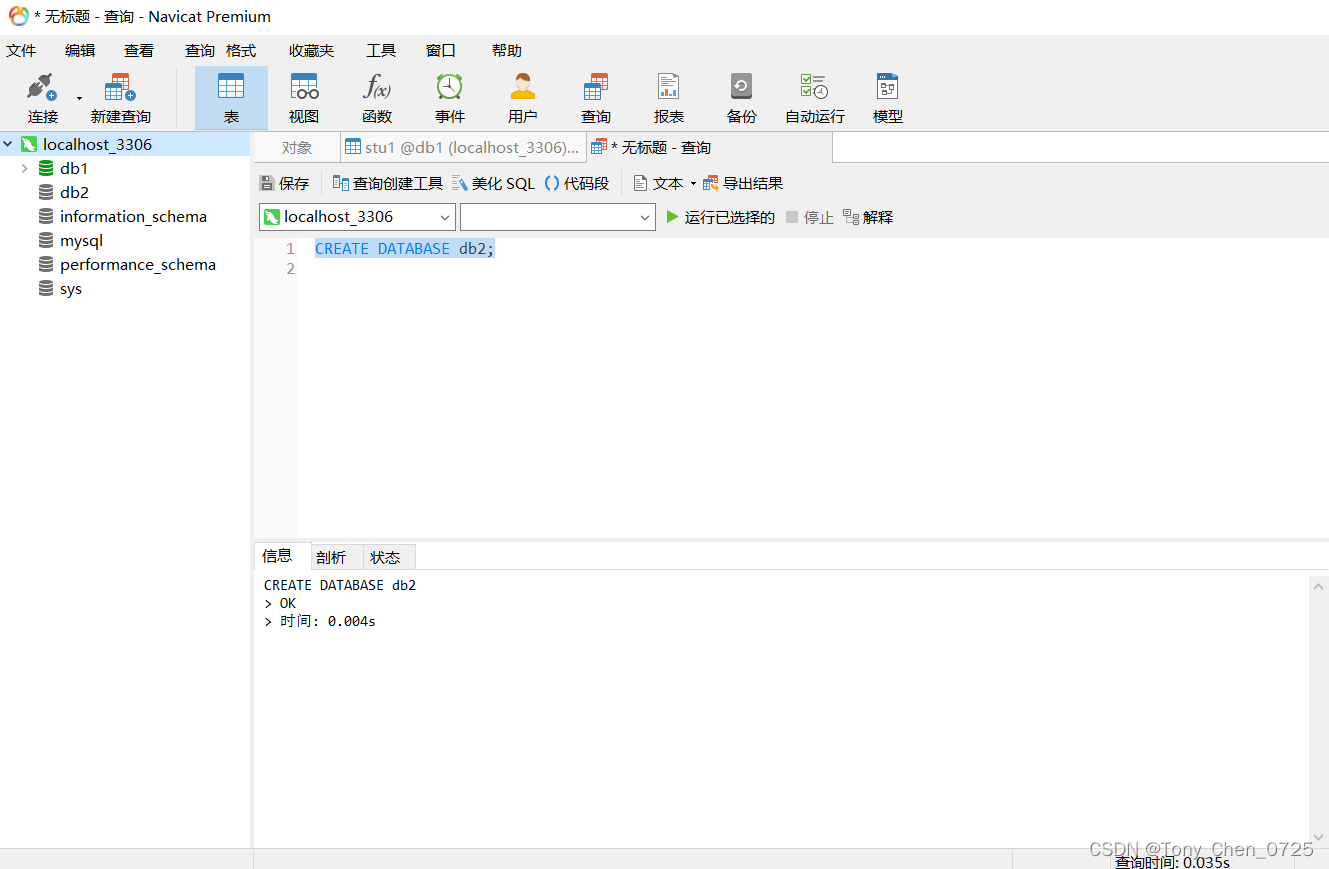Viewport: 1329px width, 869px height.
Task: Select performance_schema database in tree
Action: click(x=137, y=264)
